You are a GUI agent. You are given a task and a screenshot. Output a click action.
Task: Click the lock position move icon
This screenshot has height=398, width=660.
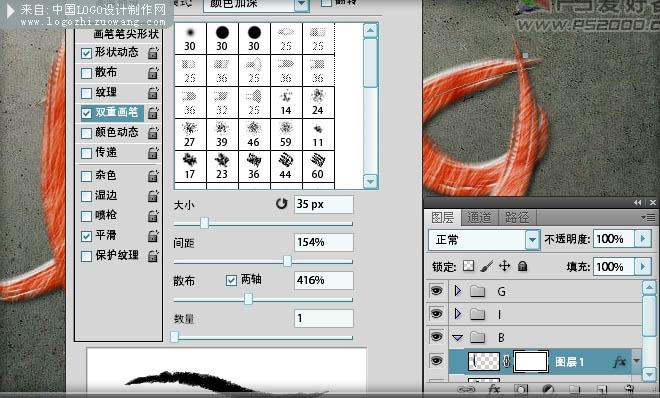(x=504, y=266)
